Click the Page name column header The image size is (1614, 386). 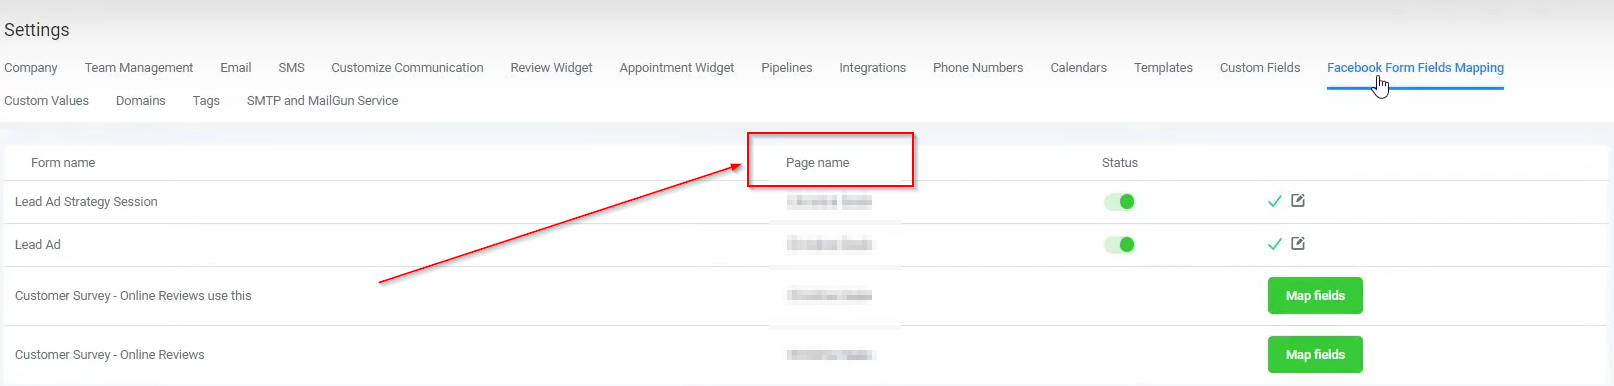pos(817,163)
